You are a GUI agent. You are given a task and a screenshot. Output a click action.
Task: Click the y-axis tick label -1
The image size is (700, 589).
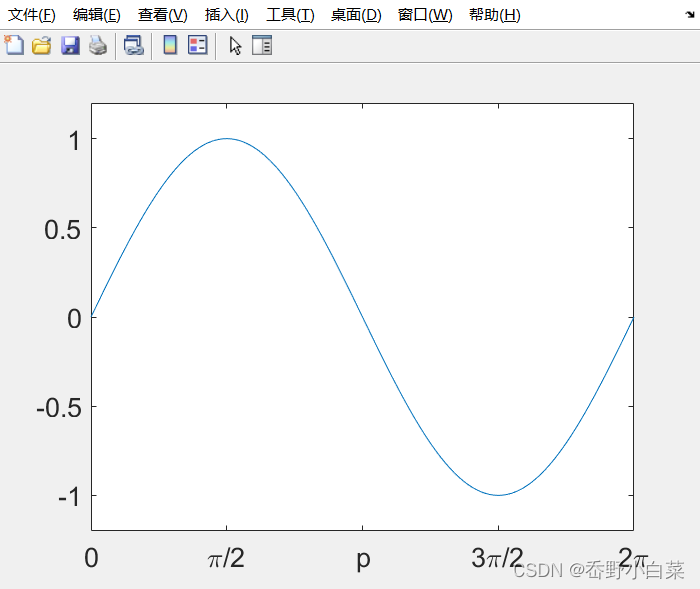[69, 497]
